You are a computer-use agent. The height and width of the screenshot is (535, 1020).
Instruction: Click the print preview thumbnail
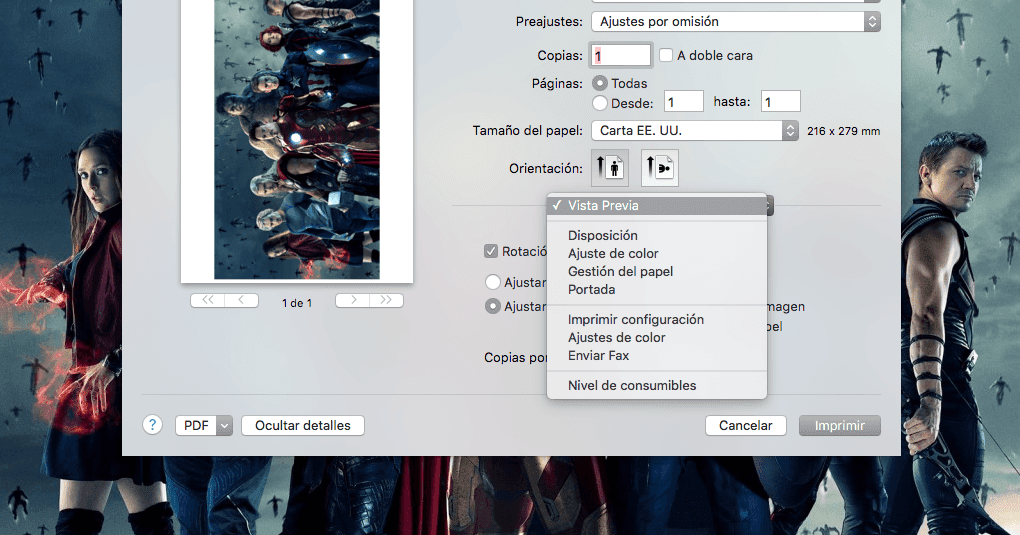[x=297, y=140]
